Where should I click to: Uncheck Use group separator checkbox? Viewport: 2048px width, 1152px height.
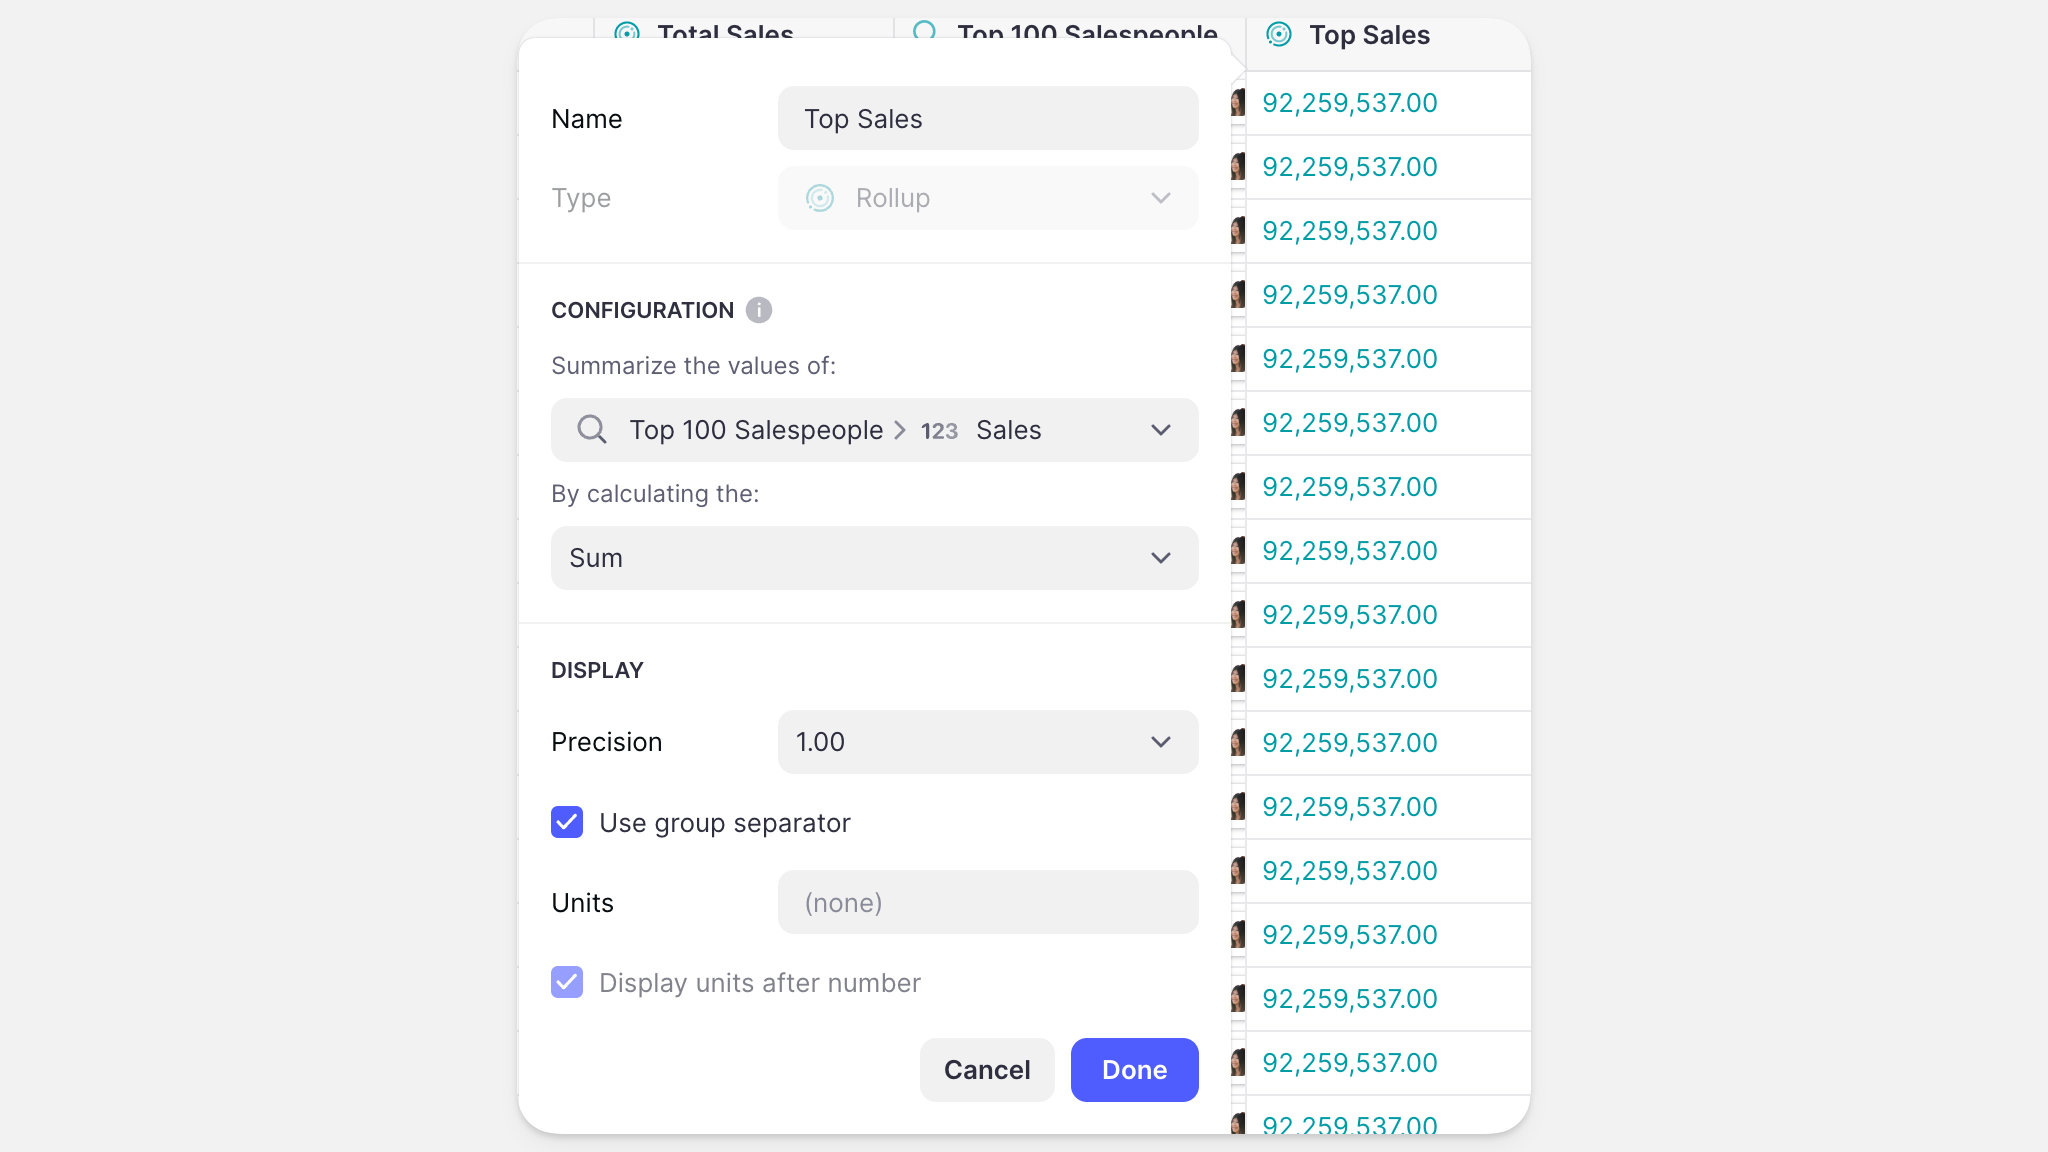567,823
